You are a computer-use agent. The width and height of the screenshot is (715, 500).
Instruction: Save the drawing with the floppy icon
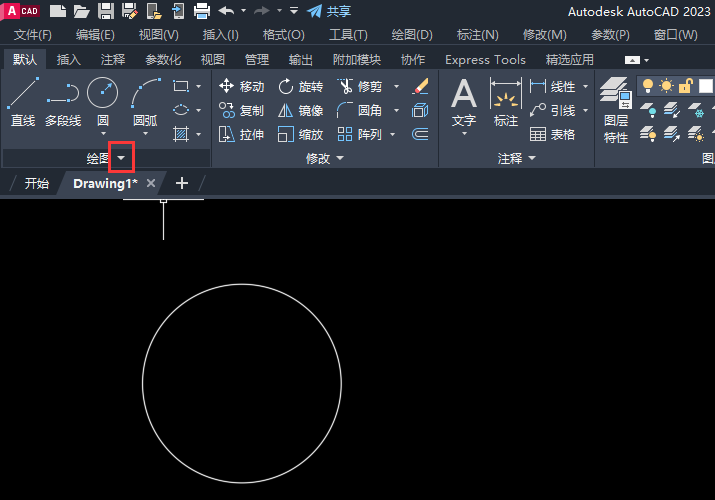[106, 11]
